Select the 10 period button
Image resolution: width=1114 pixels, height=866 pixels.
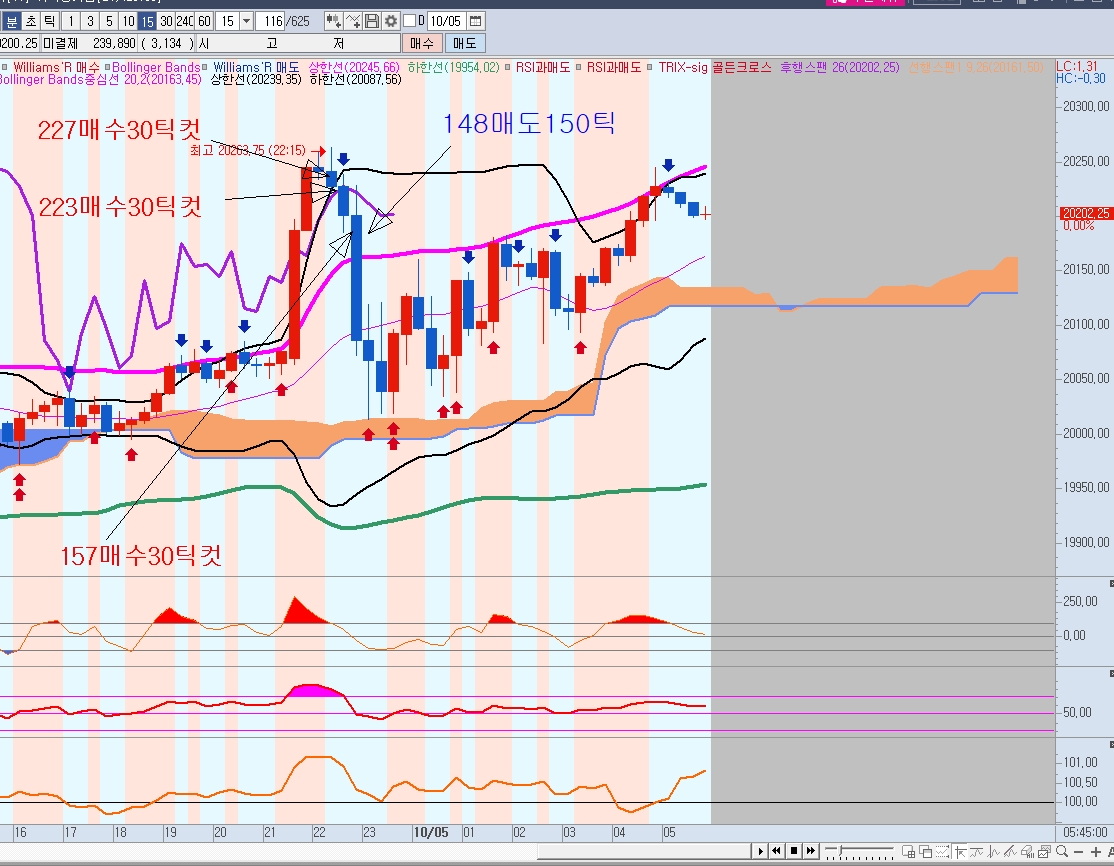coord(129,21)
